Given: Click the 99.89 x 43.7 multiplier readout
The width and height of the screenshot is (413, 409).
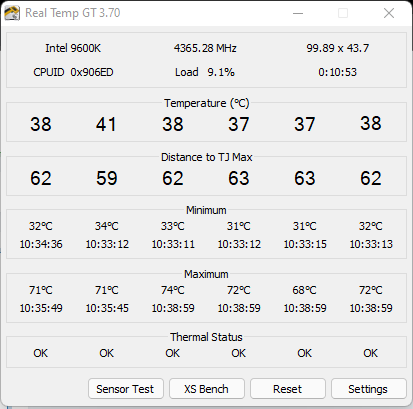Looking at the screenshot, I should click(x=338, y=48).
